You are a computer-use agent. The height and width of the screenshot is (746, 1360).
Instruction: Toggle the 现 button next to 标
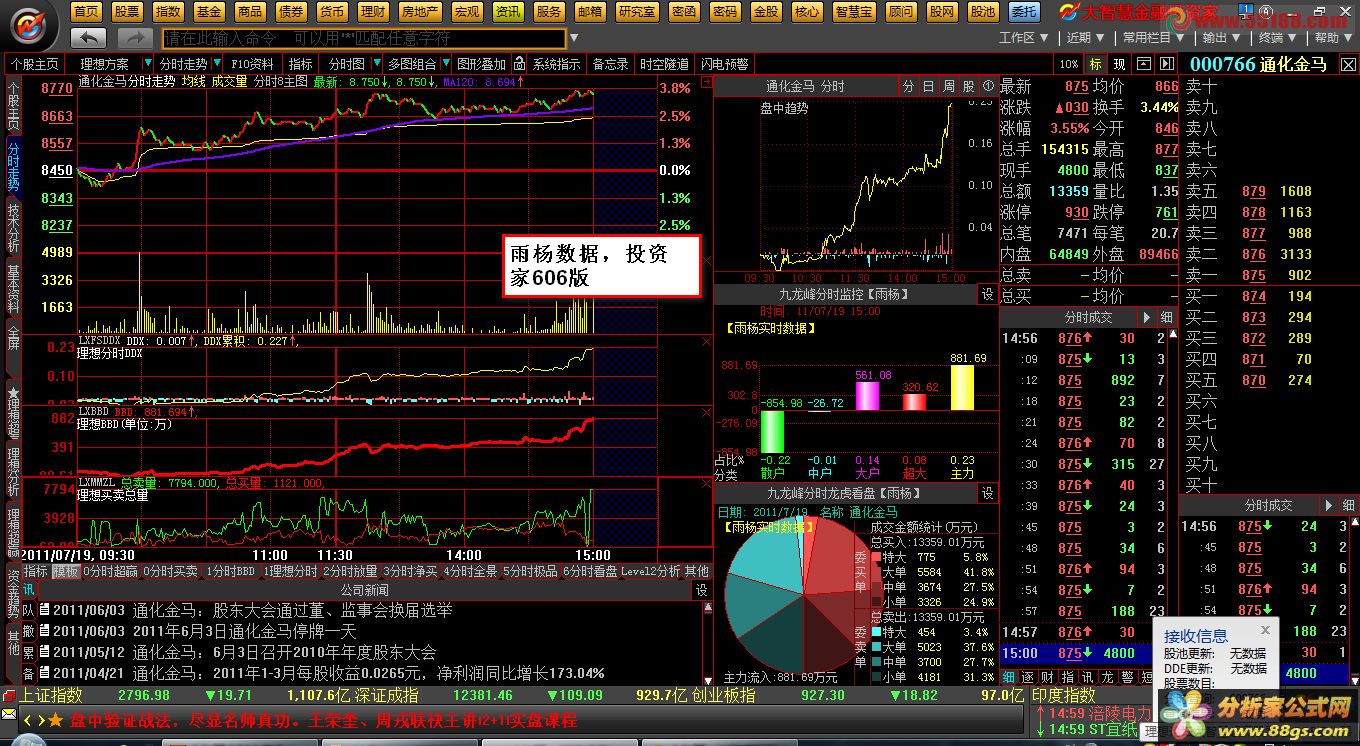[x=1119, y=64]
